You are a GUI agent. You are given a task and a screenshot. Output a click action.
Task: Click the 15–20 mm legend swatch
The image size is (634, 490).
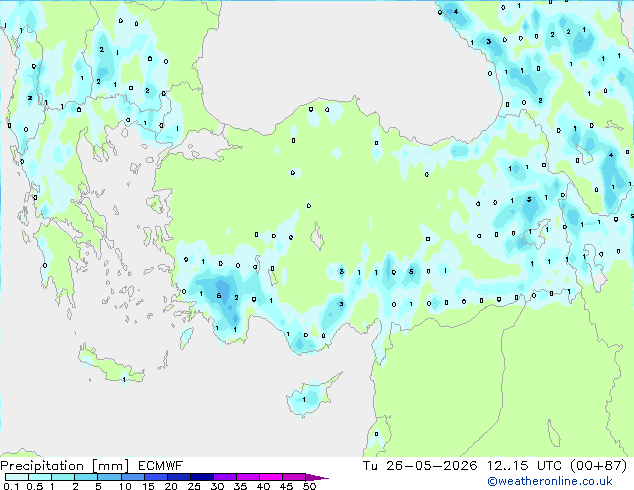coord(156,477)
